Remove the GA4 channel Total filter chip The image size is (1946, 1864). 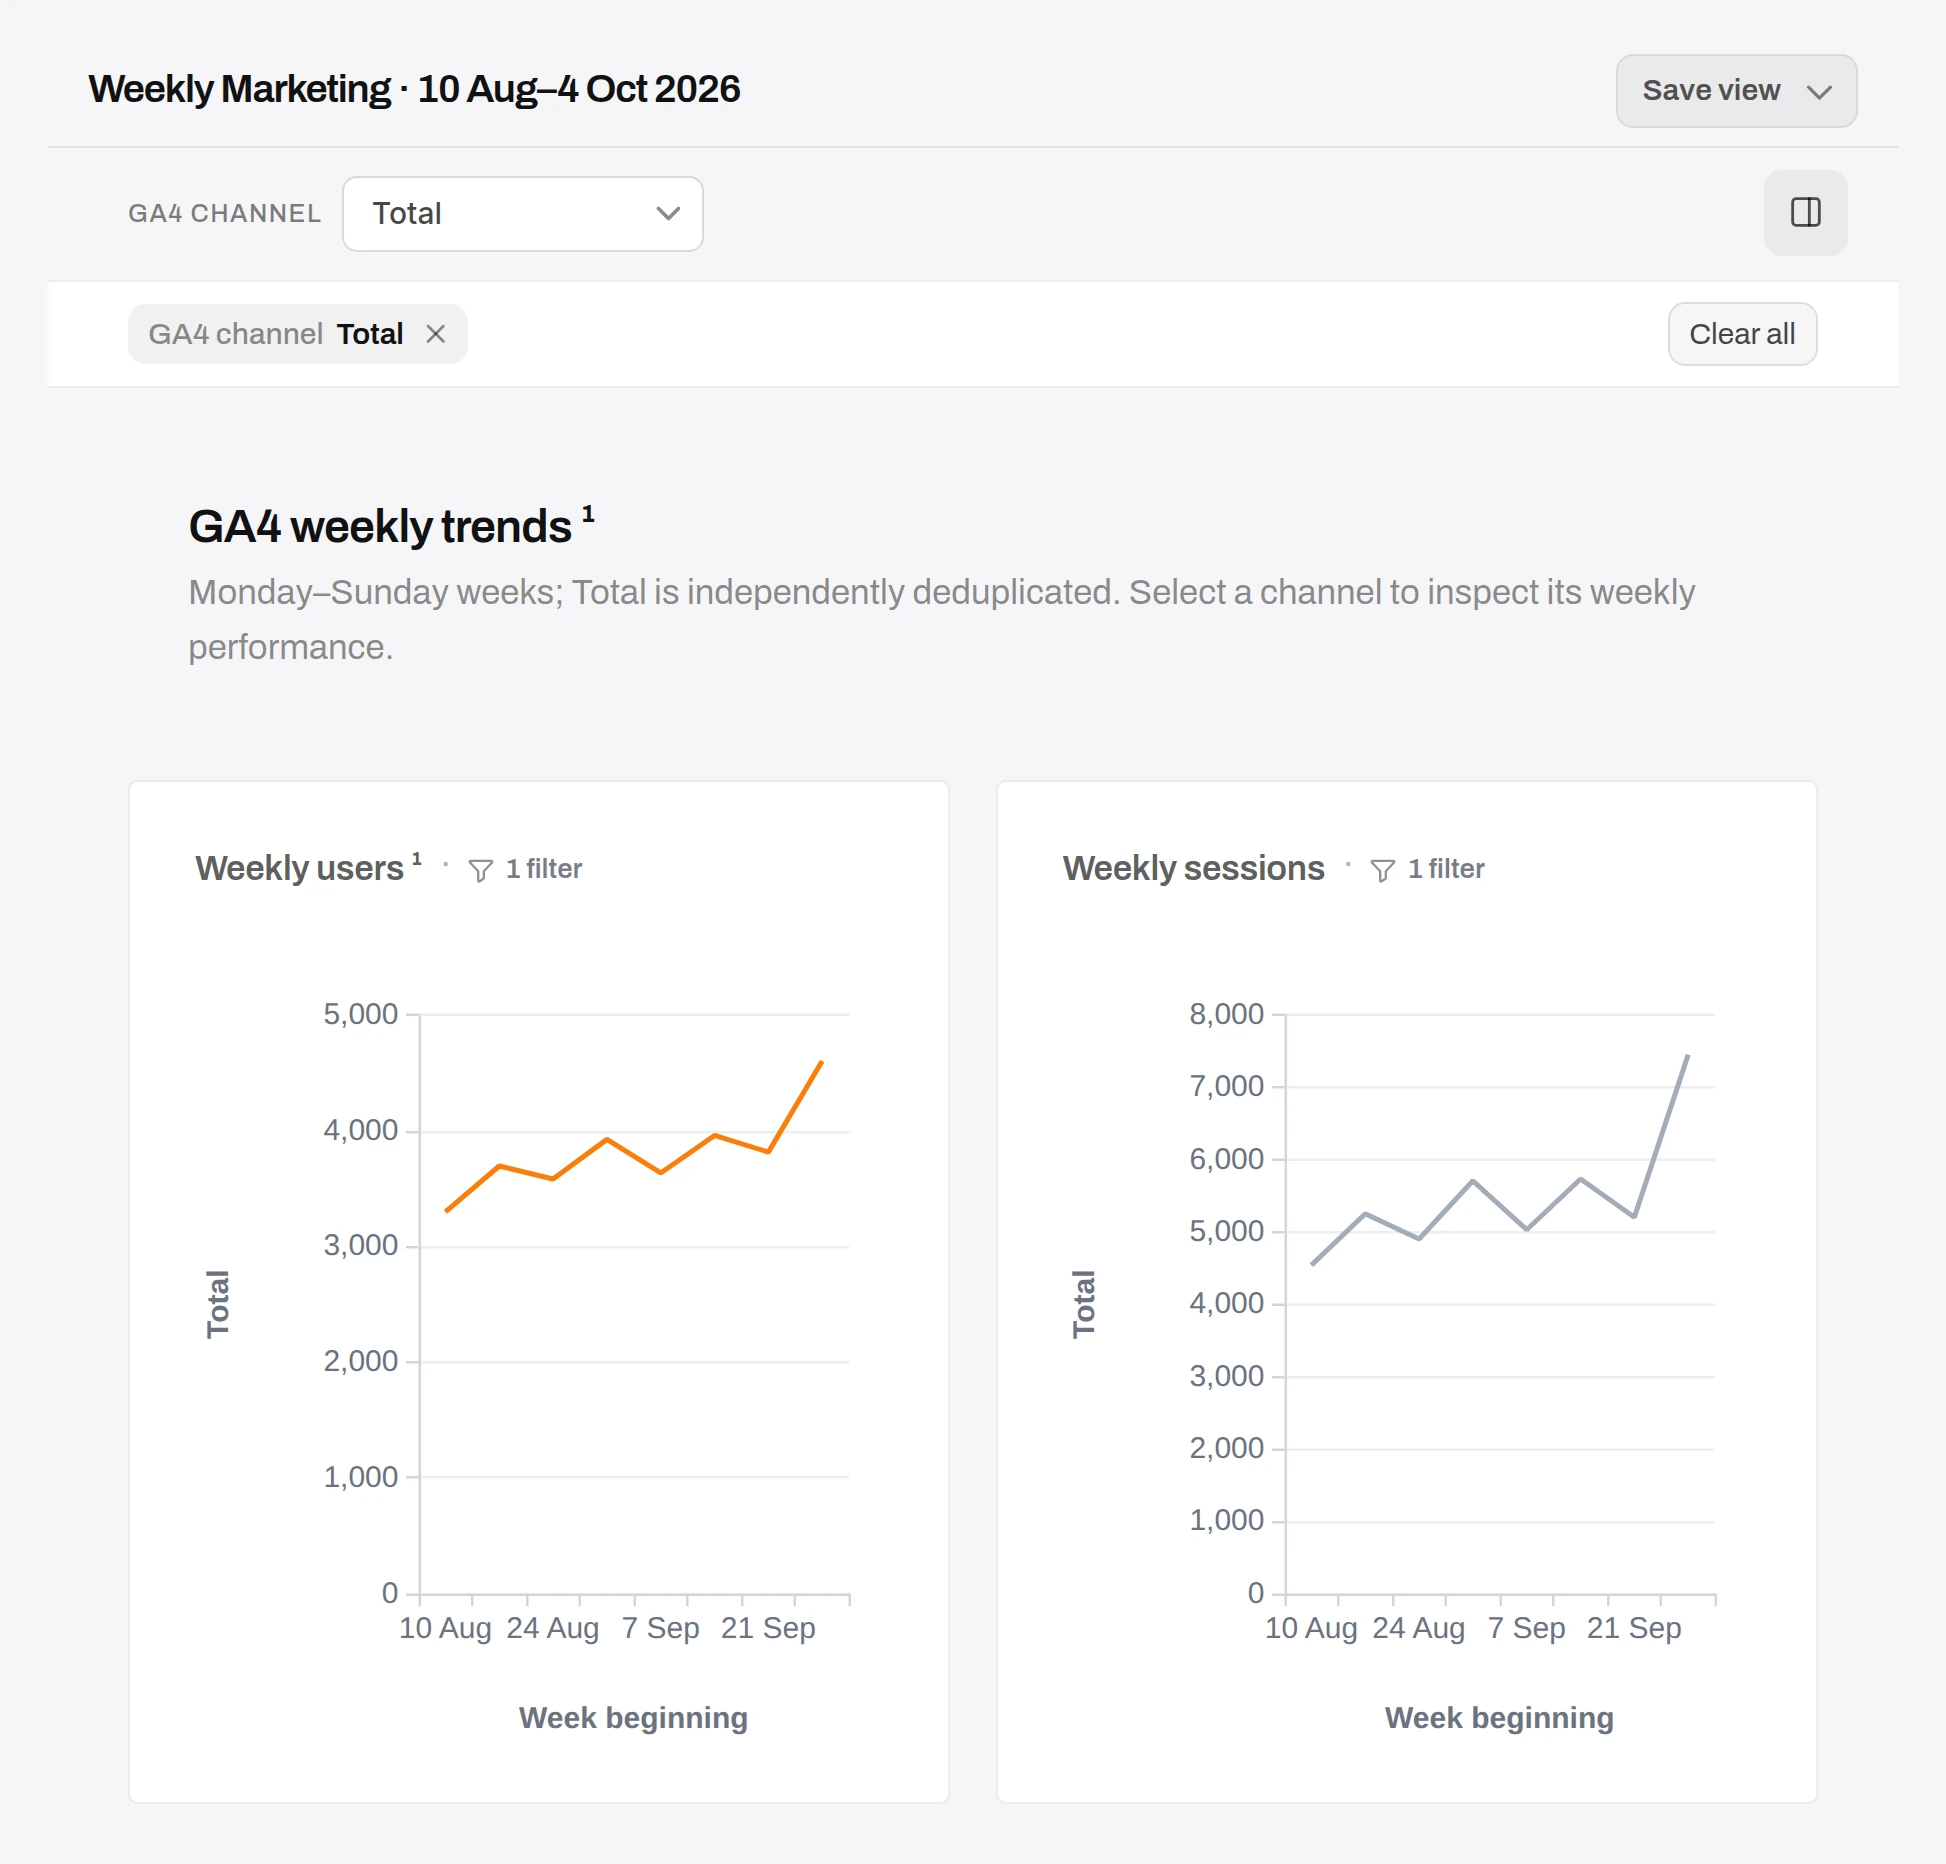coord(435,334)
